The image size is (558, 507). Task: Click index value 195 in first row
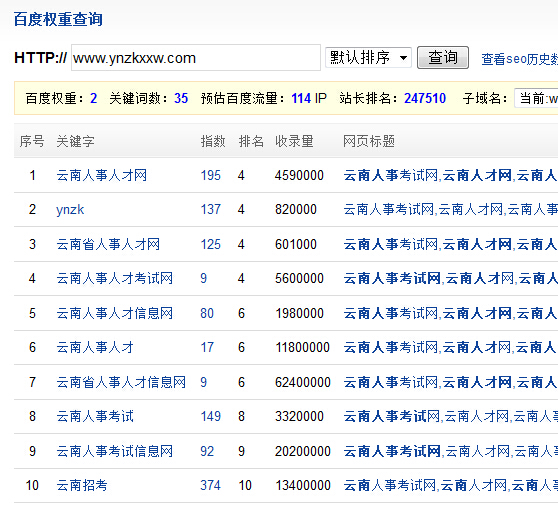point(211,175)
